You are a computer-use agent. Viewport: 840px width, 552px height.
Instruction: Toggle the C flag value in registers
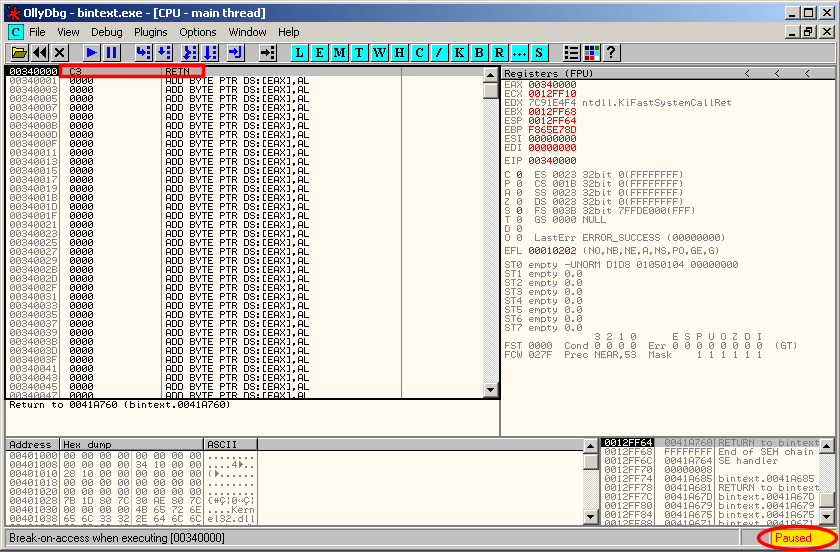[x=519, y=174]
